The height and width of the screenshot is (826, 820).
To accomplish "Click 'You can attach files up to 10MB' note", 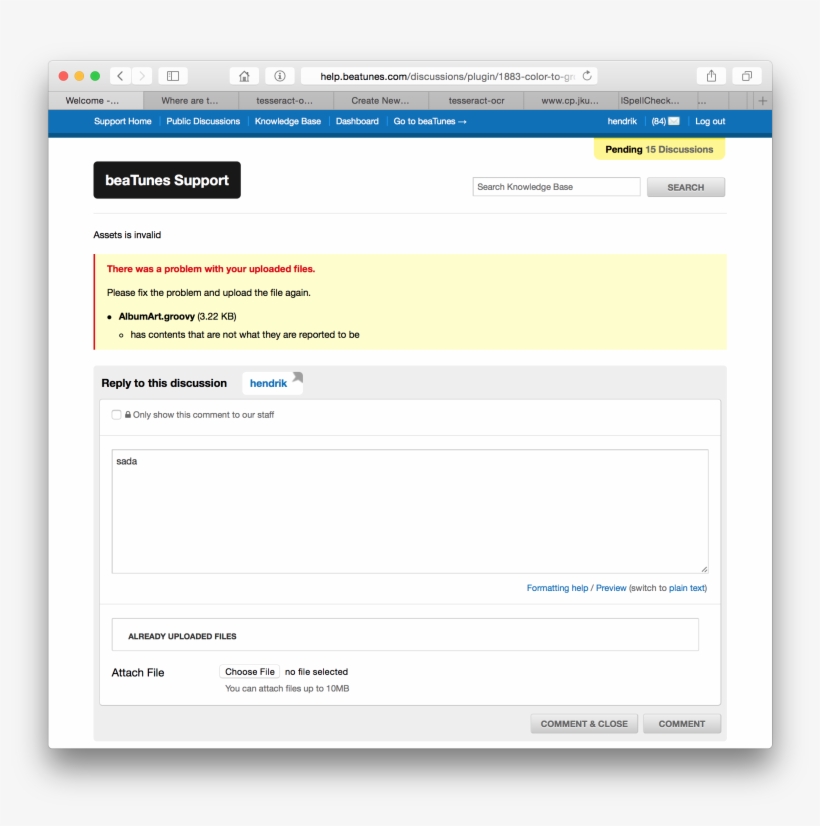I will (x=287, y=689).
